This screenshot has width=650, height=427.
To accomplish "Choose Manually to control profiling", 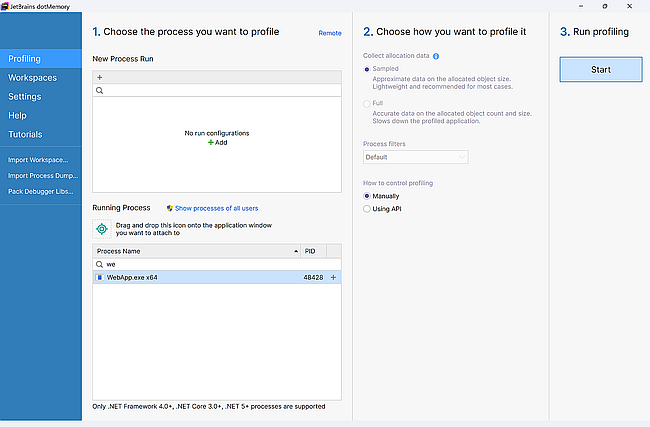I will point(366,196).
